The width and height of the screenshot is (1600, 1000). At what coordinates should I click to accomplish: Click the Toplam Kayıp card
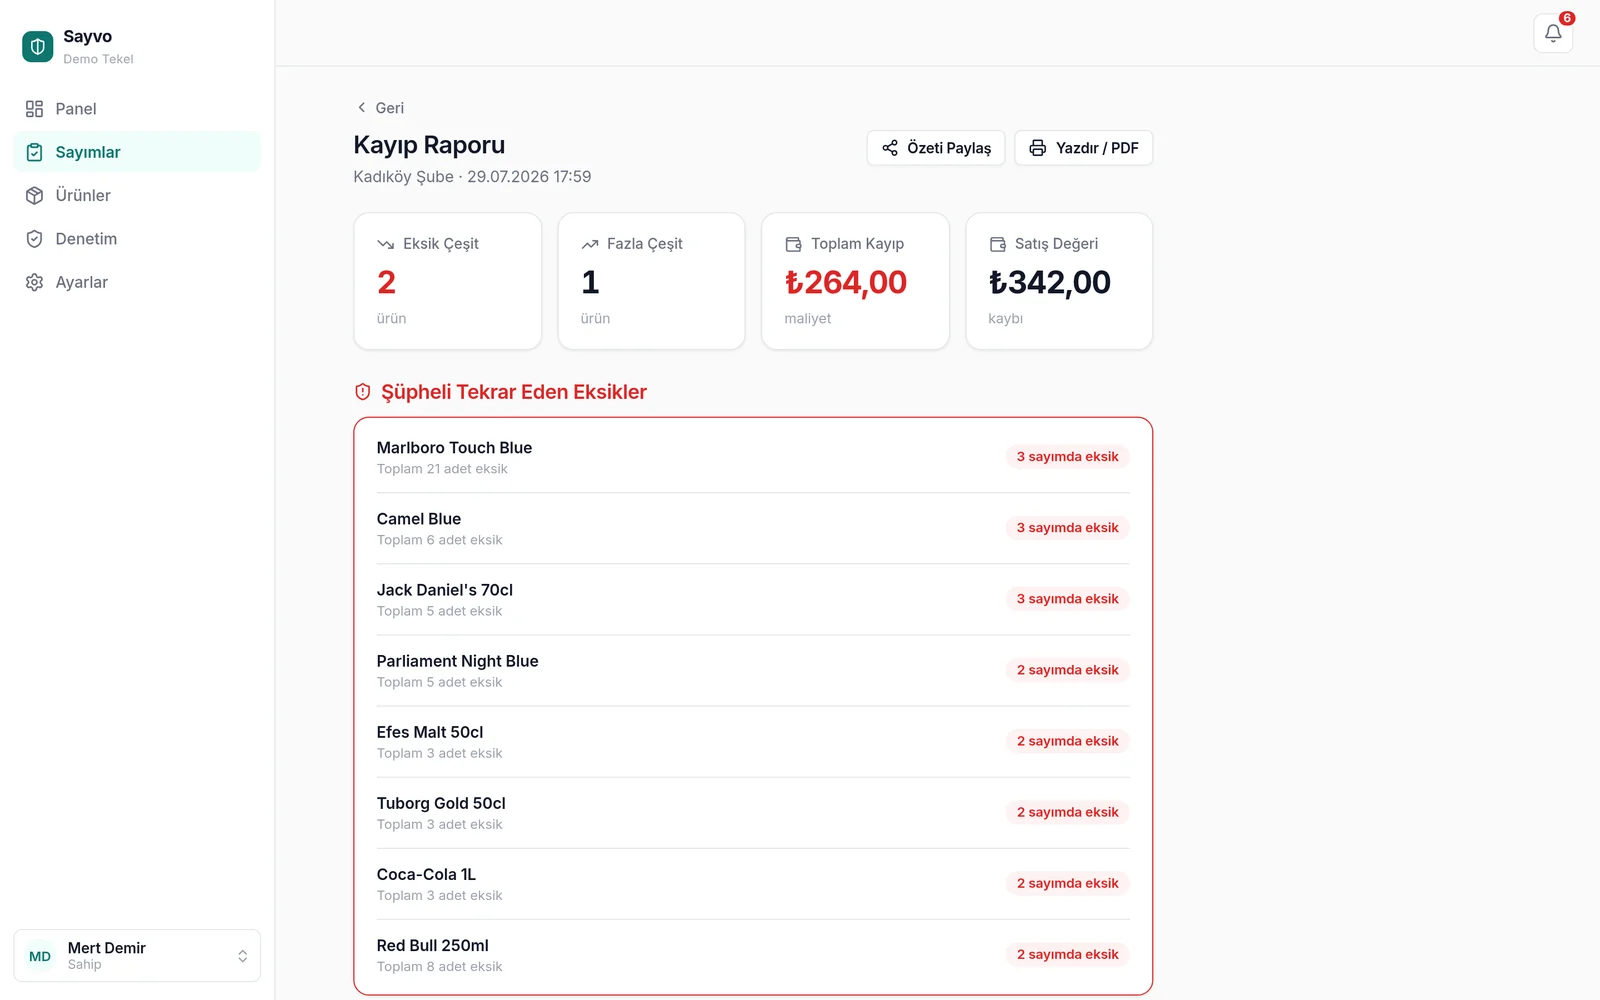point(855,281)
